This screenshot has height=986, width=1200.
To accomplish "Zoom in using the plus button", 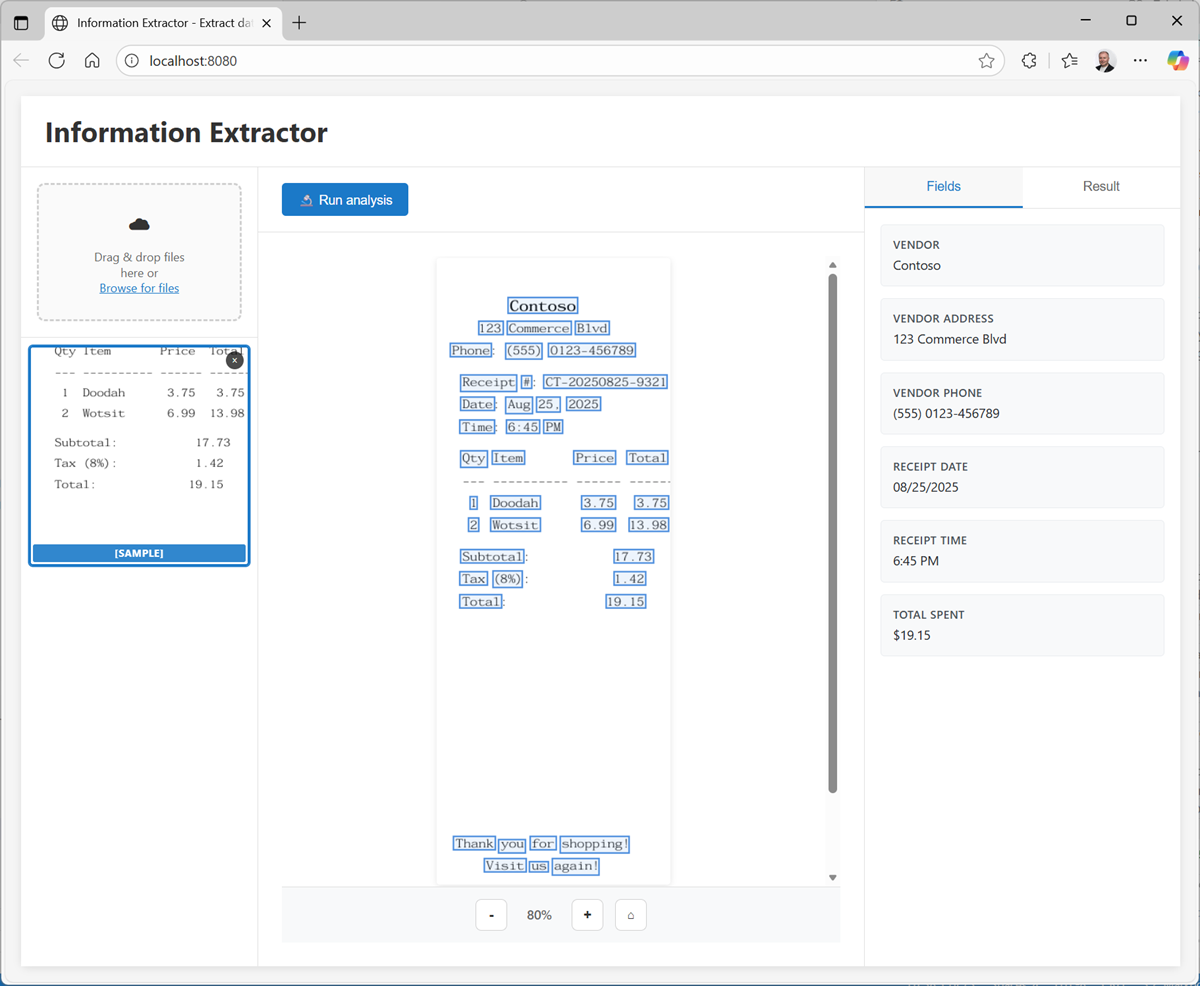I will 587,914.
